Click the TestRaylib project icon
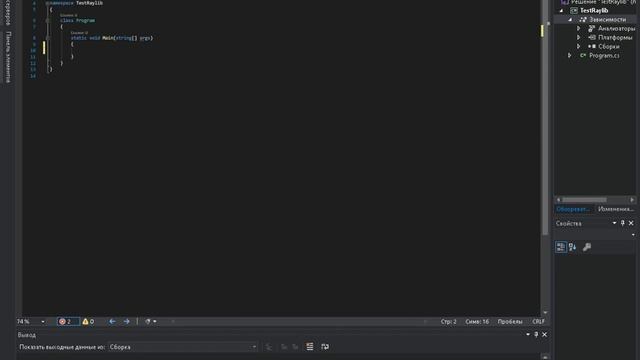This screenshot has width=640, height=360. click(x=574, y=11)
